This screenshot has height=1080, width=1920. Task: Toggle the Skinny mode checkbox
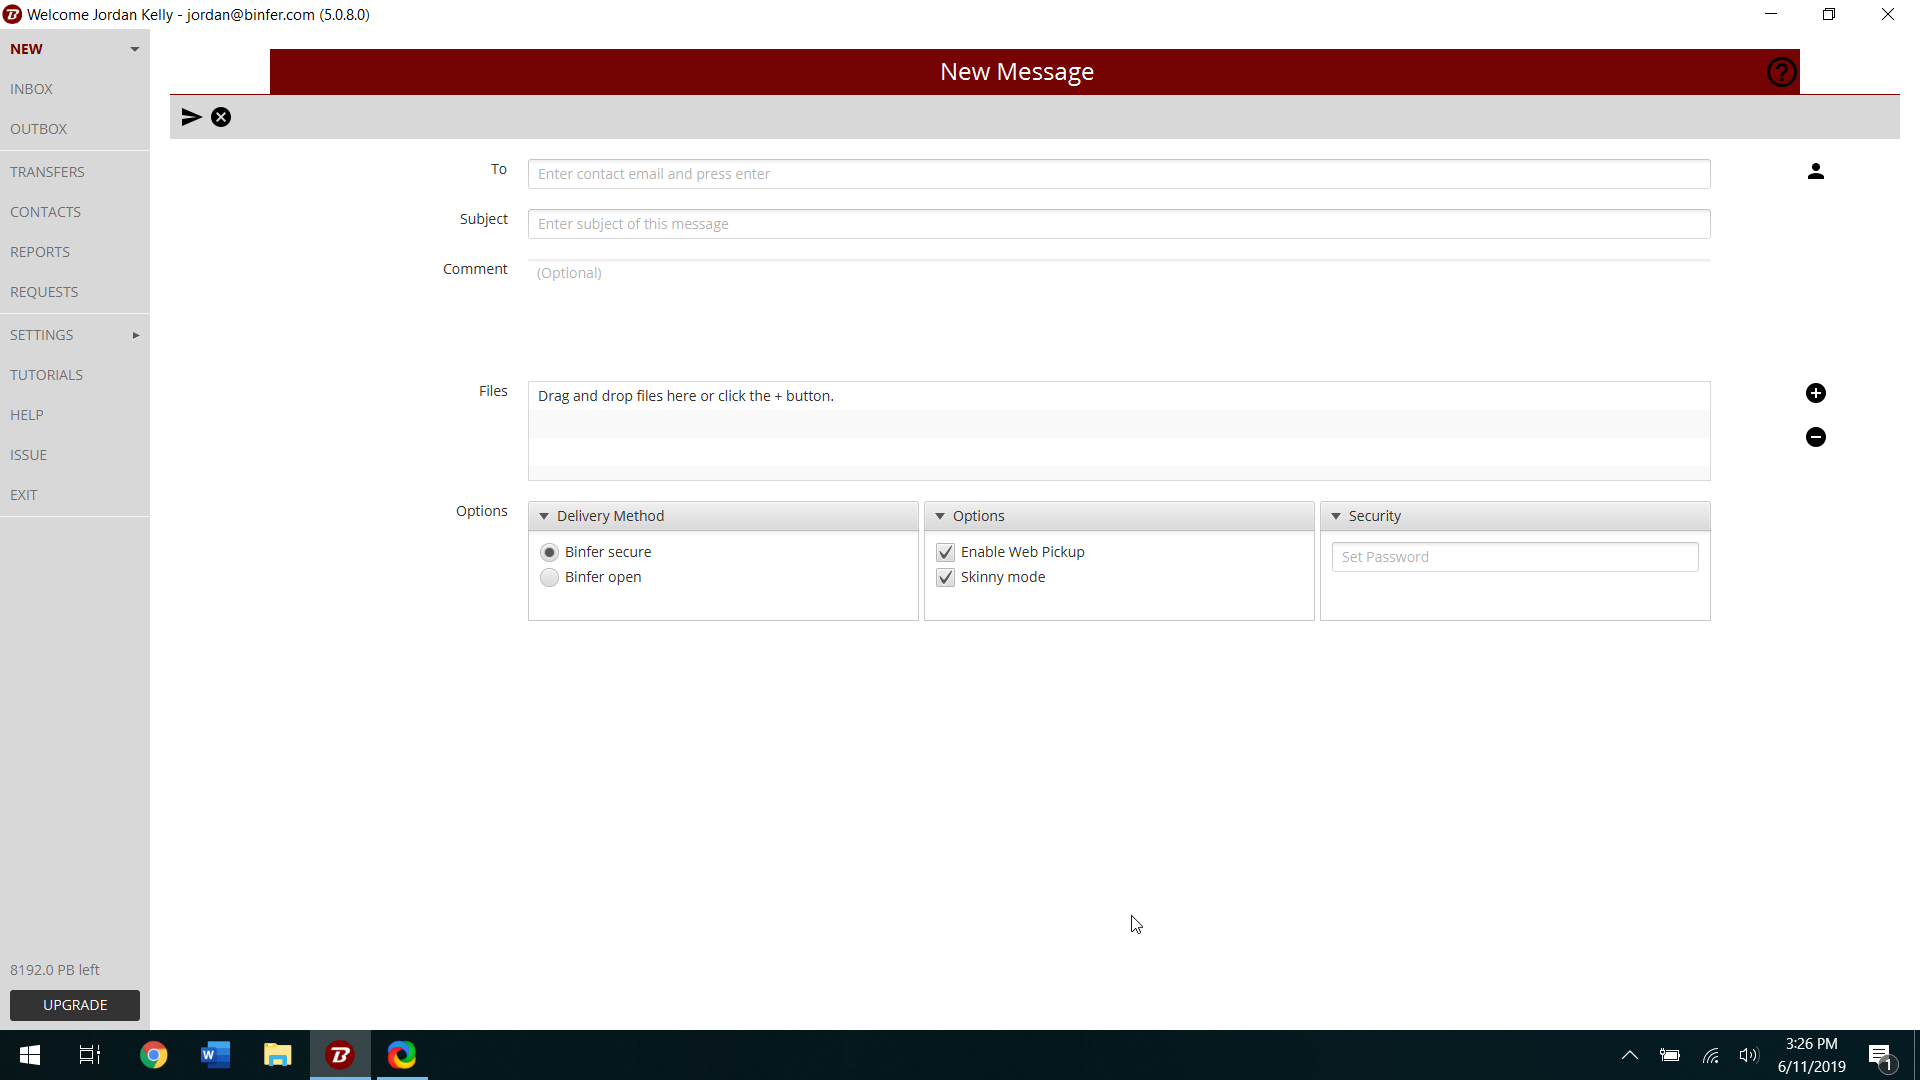(x=945, y=577)
